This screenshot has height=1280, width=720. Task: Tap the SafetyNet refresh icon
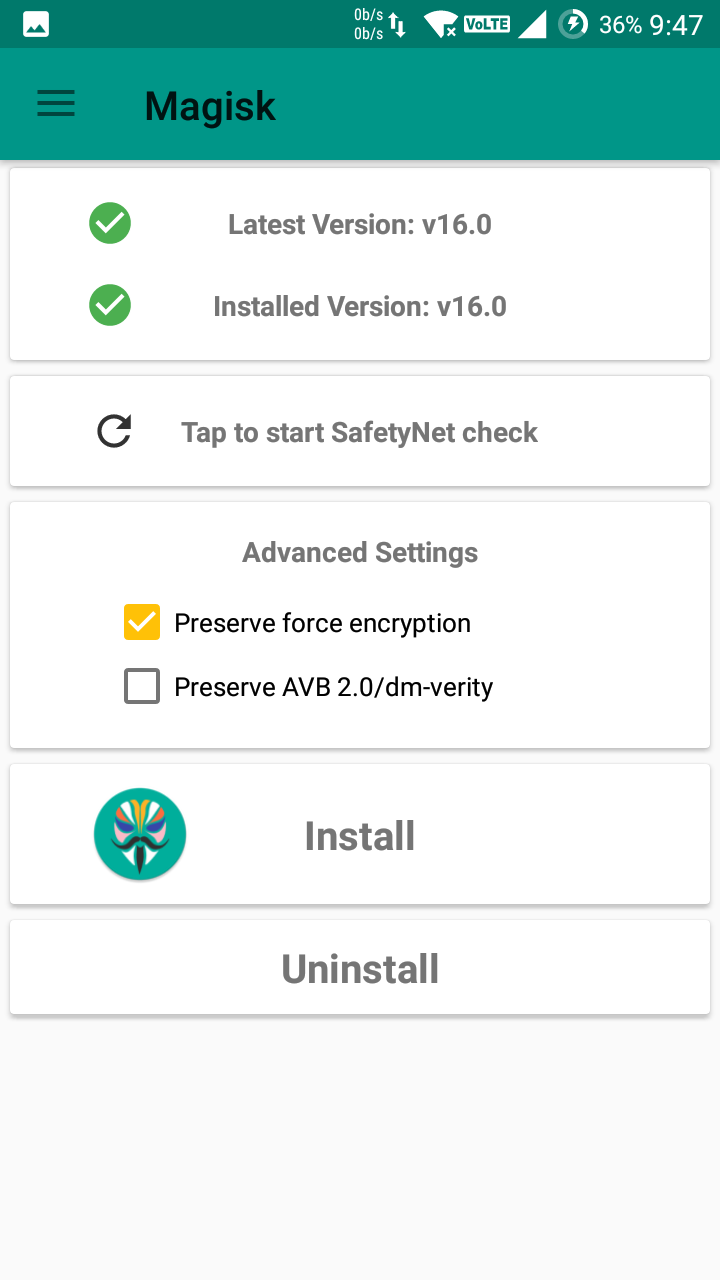pos(114,432)
